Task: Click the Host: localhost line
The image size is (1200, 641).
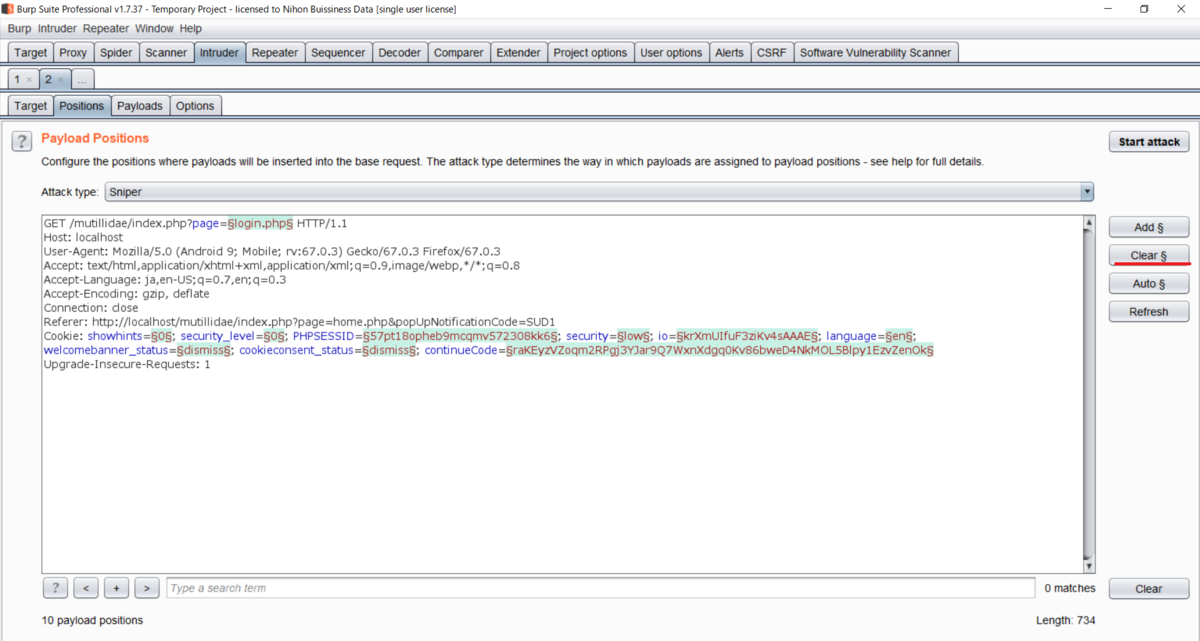Action: pos(83,237)
